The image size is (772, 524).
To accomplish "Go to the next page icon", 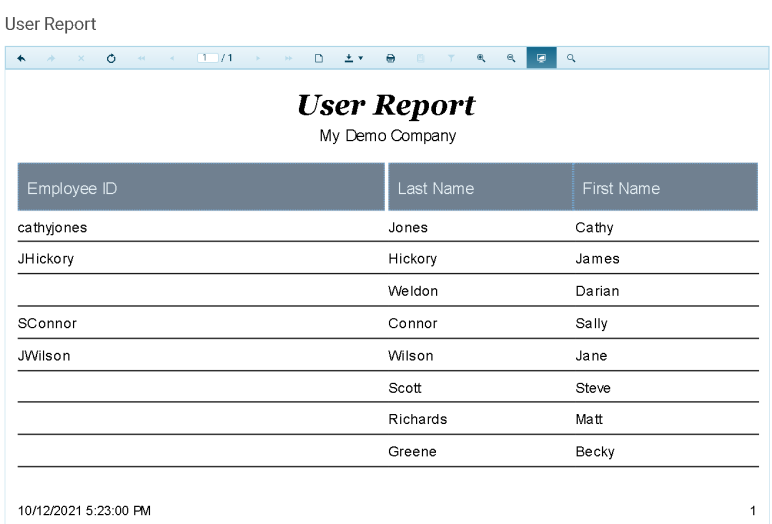I will [258, 58].
